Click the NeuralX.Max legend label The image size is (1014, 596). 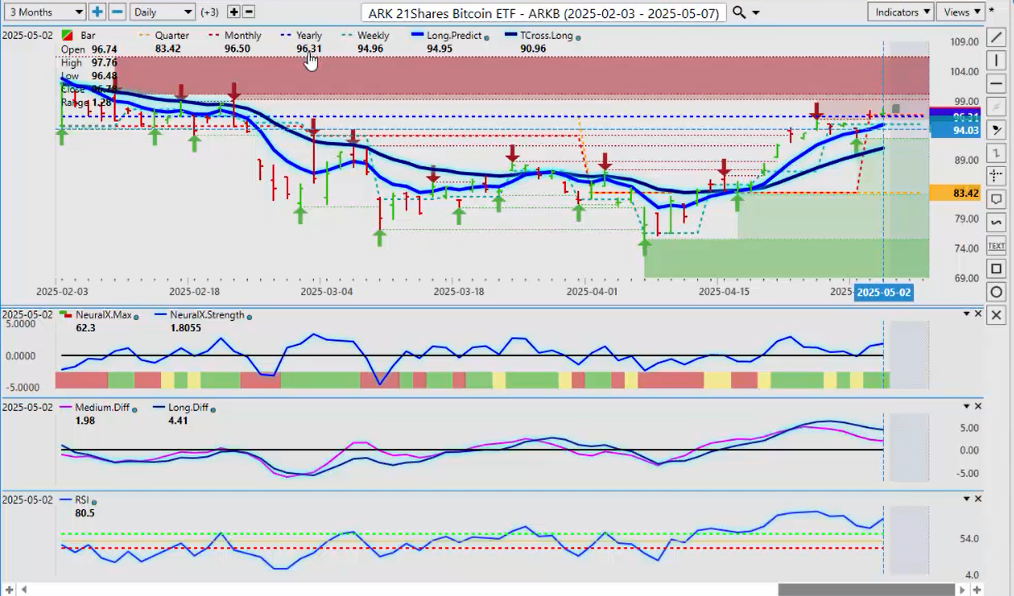[x=103, y=315]
